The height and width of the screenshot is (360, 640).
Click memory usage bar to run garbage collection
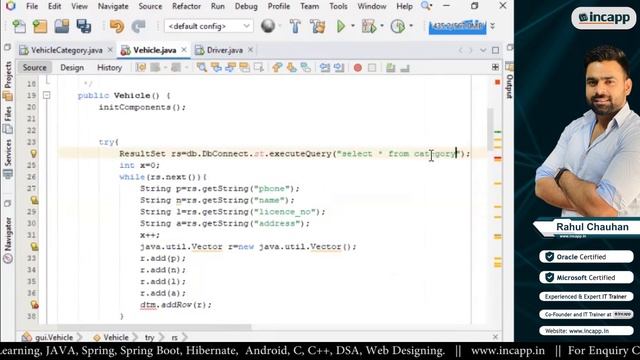click(457, 27)
